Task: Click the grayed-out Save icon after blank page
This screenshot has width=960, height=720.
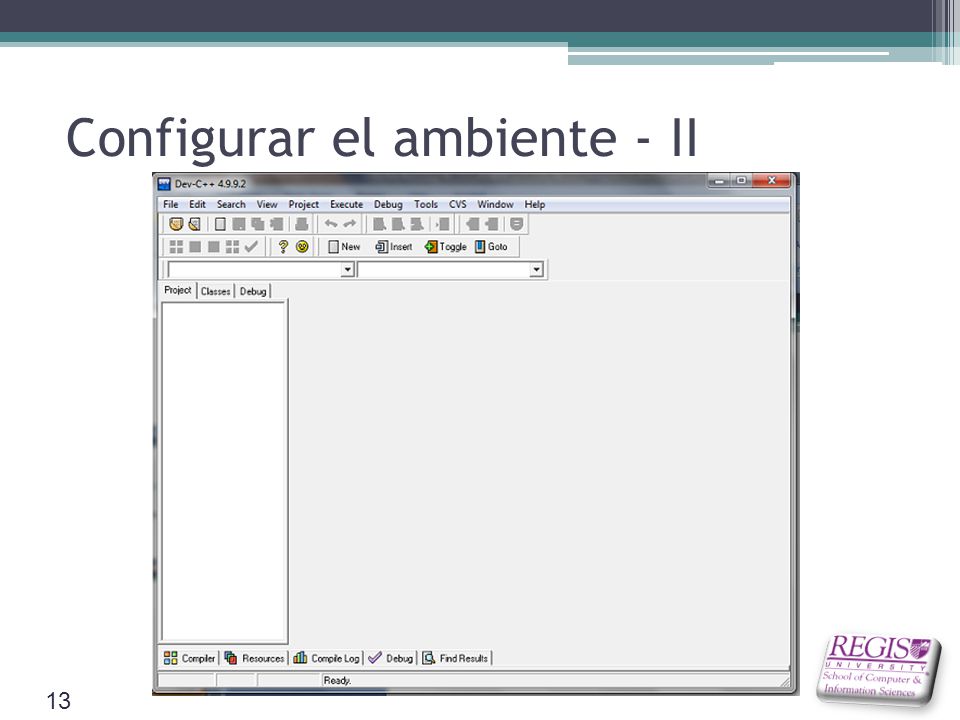Action: [x=239, y=224]
